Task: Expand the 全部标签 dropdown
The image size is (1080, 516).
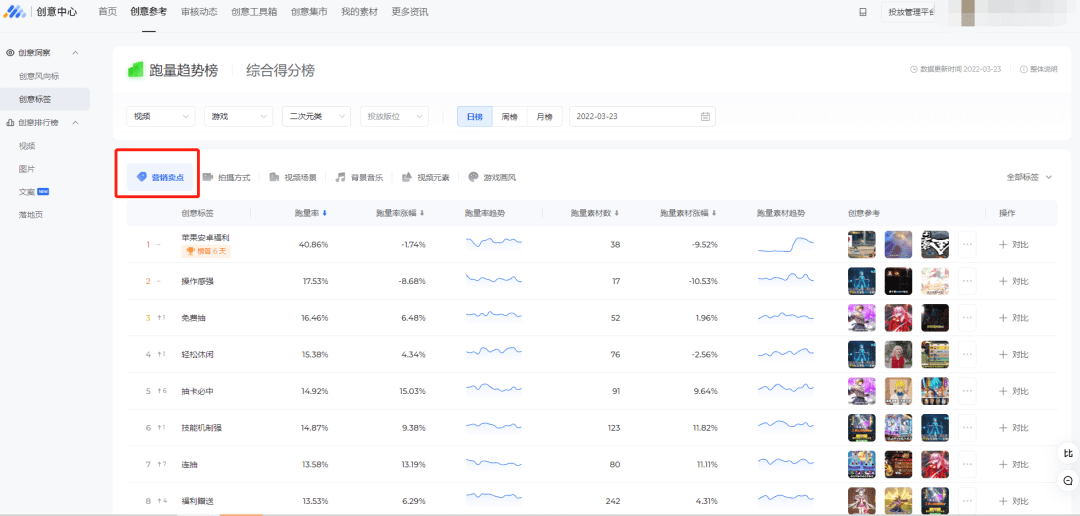Action: click(1029, 177)
